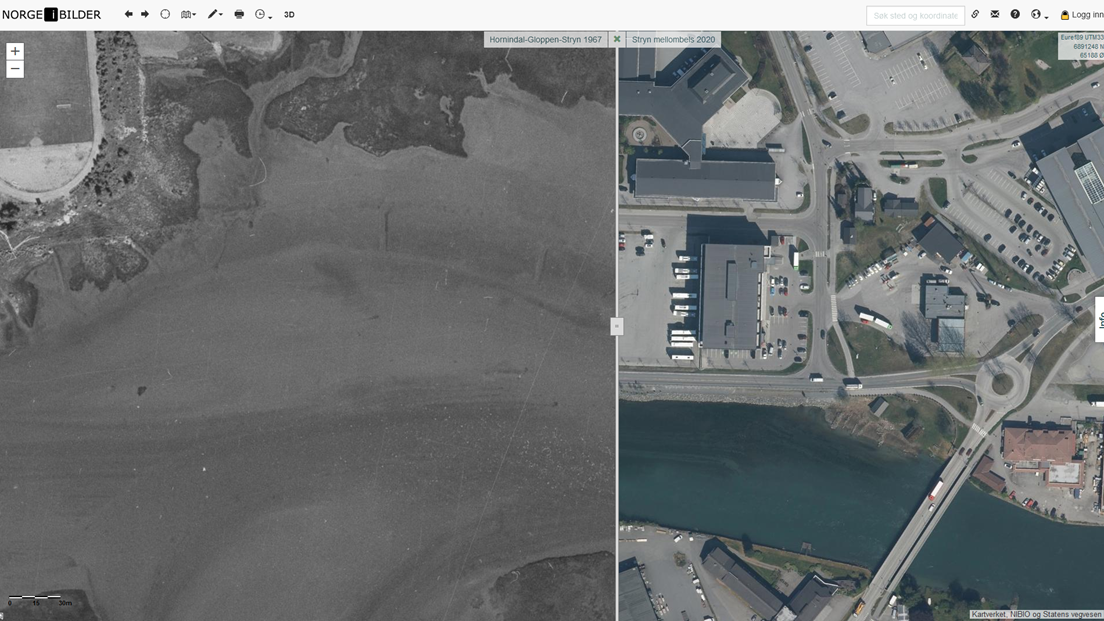The width and height of the screenshot is (1104, 621).
Task: Zoom out with the minus button
Action: [15, 69]
